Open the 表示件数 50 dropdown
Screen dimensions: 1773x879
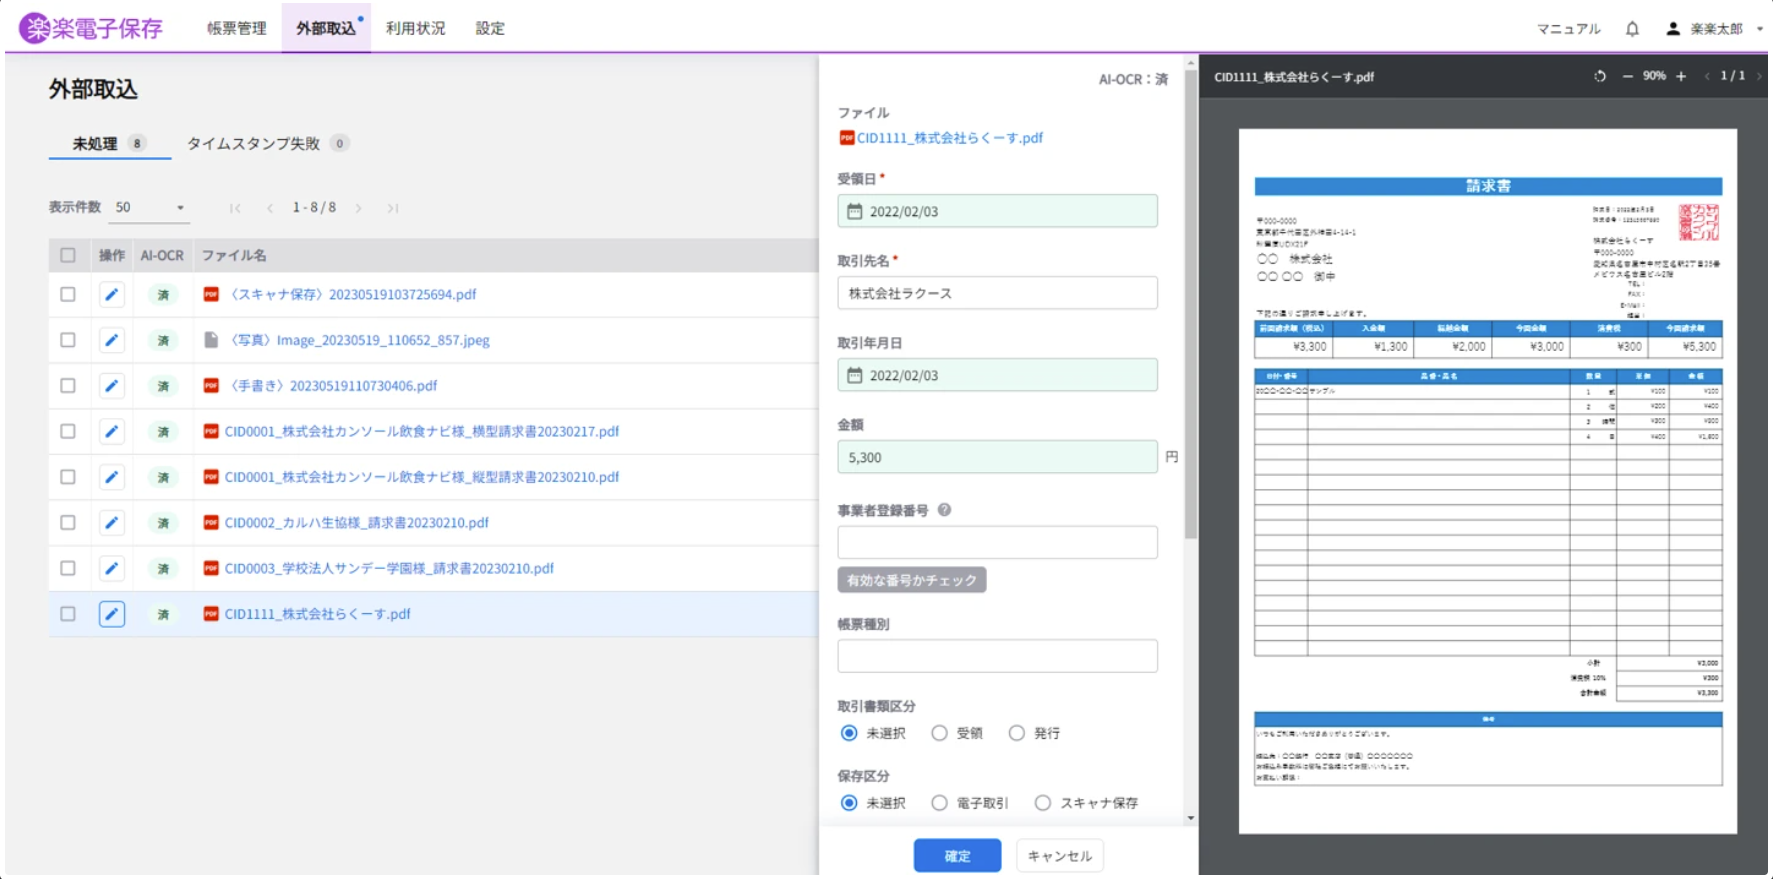[x=150, y=208]
